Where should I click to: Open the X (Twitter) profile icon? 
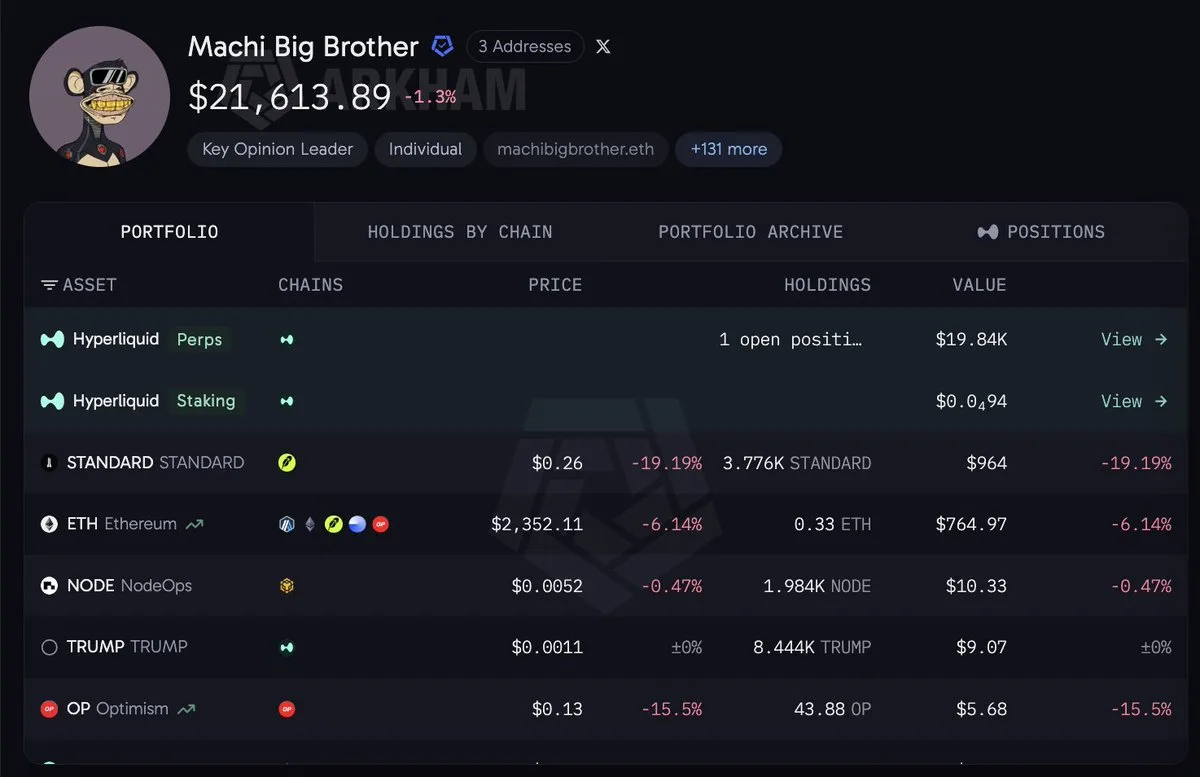point(603,46)
